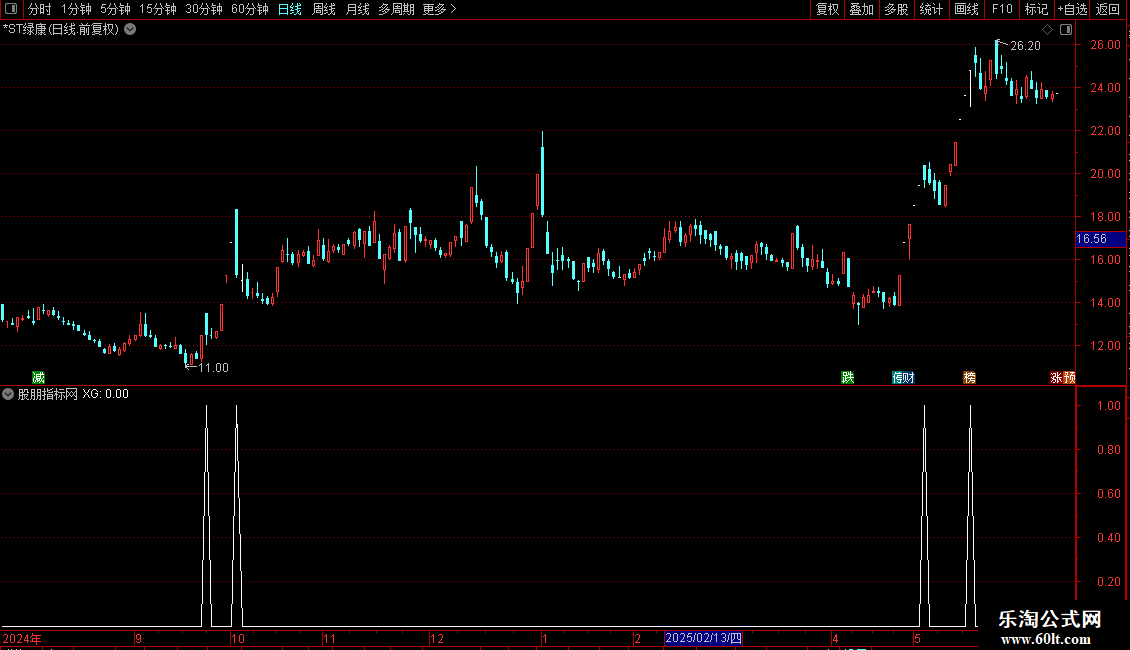The height and width of the screenshot is (650, 1130).
Task: Open the 多股 multi-stock view
Action: pos(897,9)
